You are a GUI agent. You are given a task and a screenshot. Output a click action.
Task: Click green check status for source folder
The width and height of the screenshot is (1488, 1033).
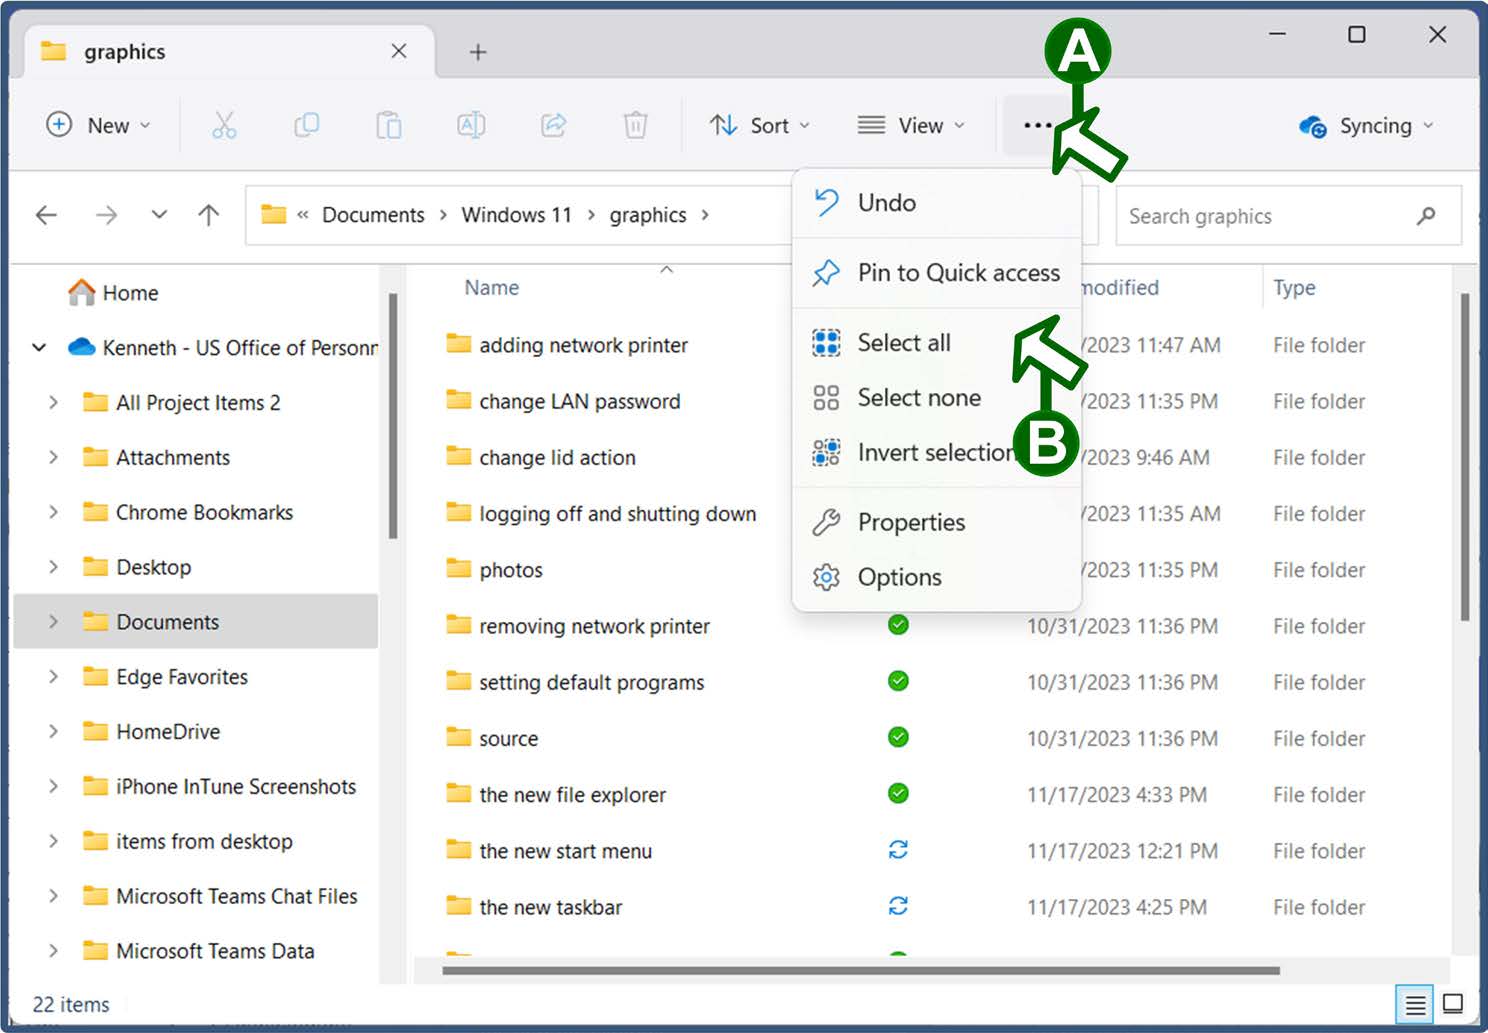[898, 737]
